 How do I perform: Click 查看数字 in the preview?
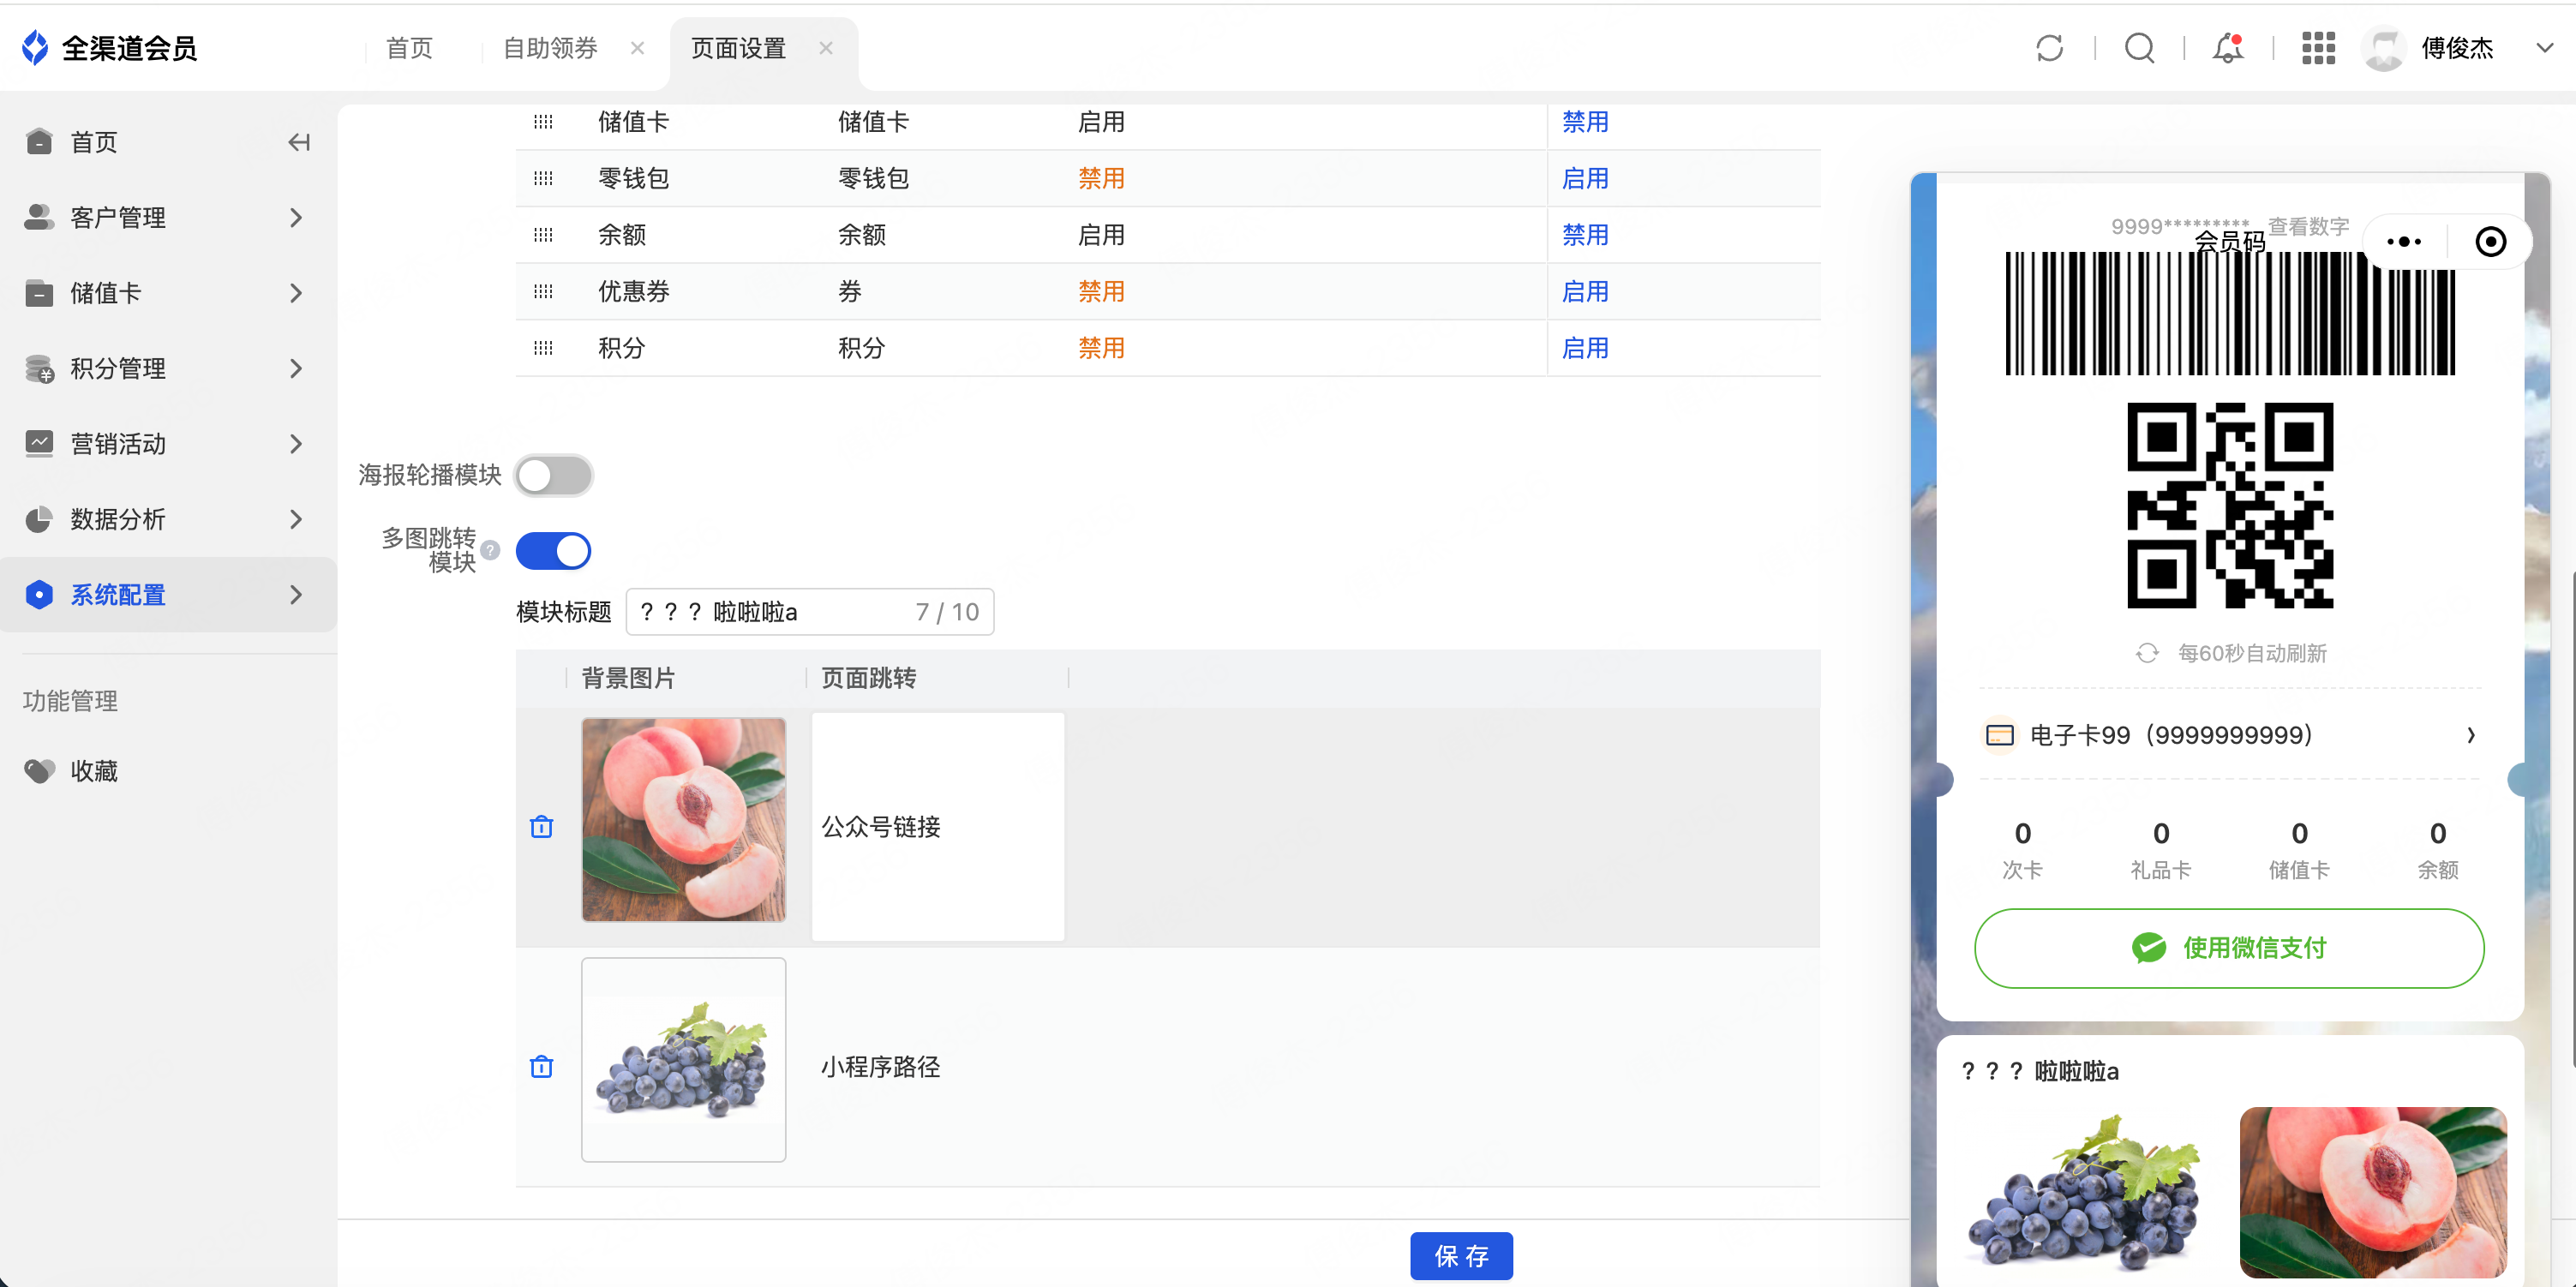click(x=2308, y=226)
